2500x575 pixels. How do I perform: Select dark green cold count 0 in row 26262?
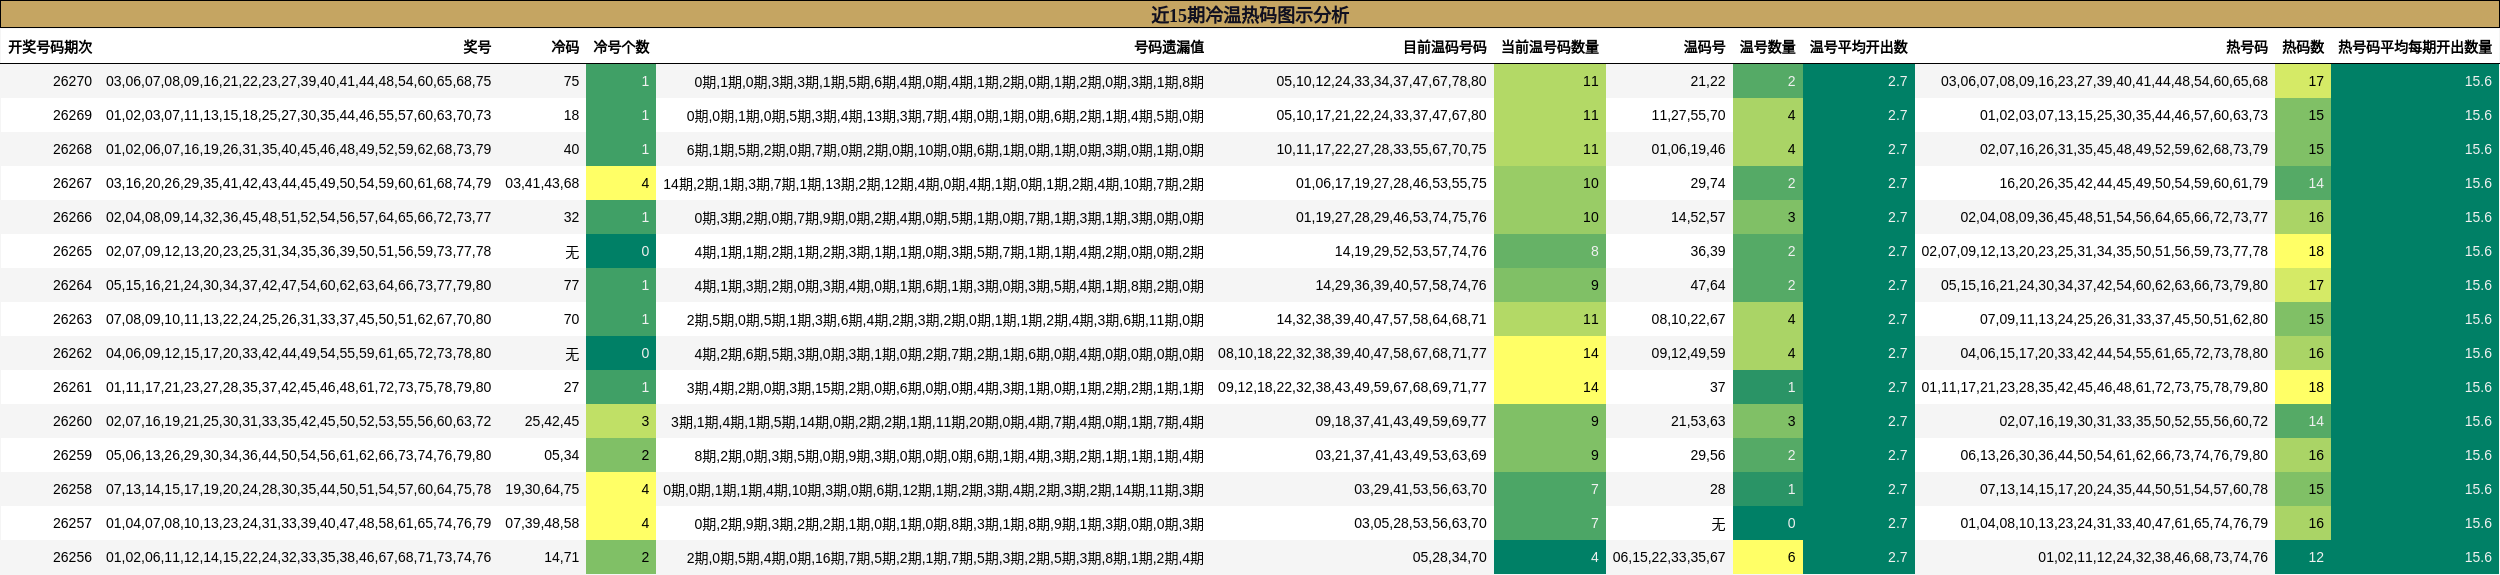(621, 353)
